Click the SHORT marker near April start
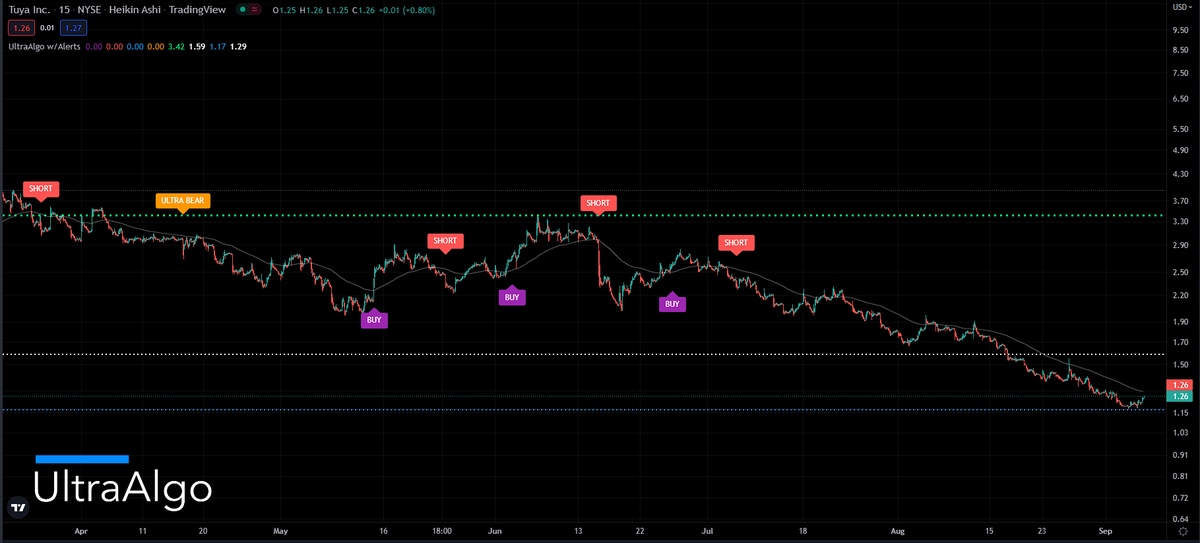 tap(41, 189)
